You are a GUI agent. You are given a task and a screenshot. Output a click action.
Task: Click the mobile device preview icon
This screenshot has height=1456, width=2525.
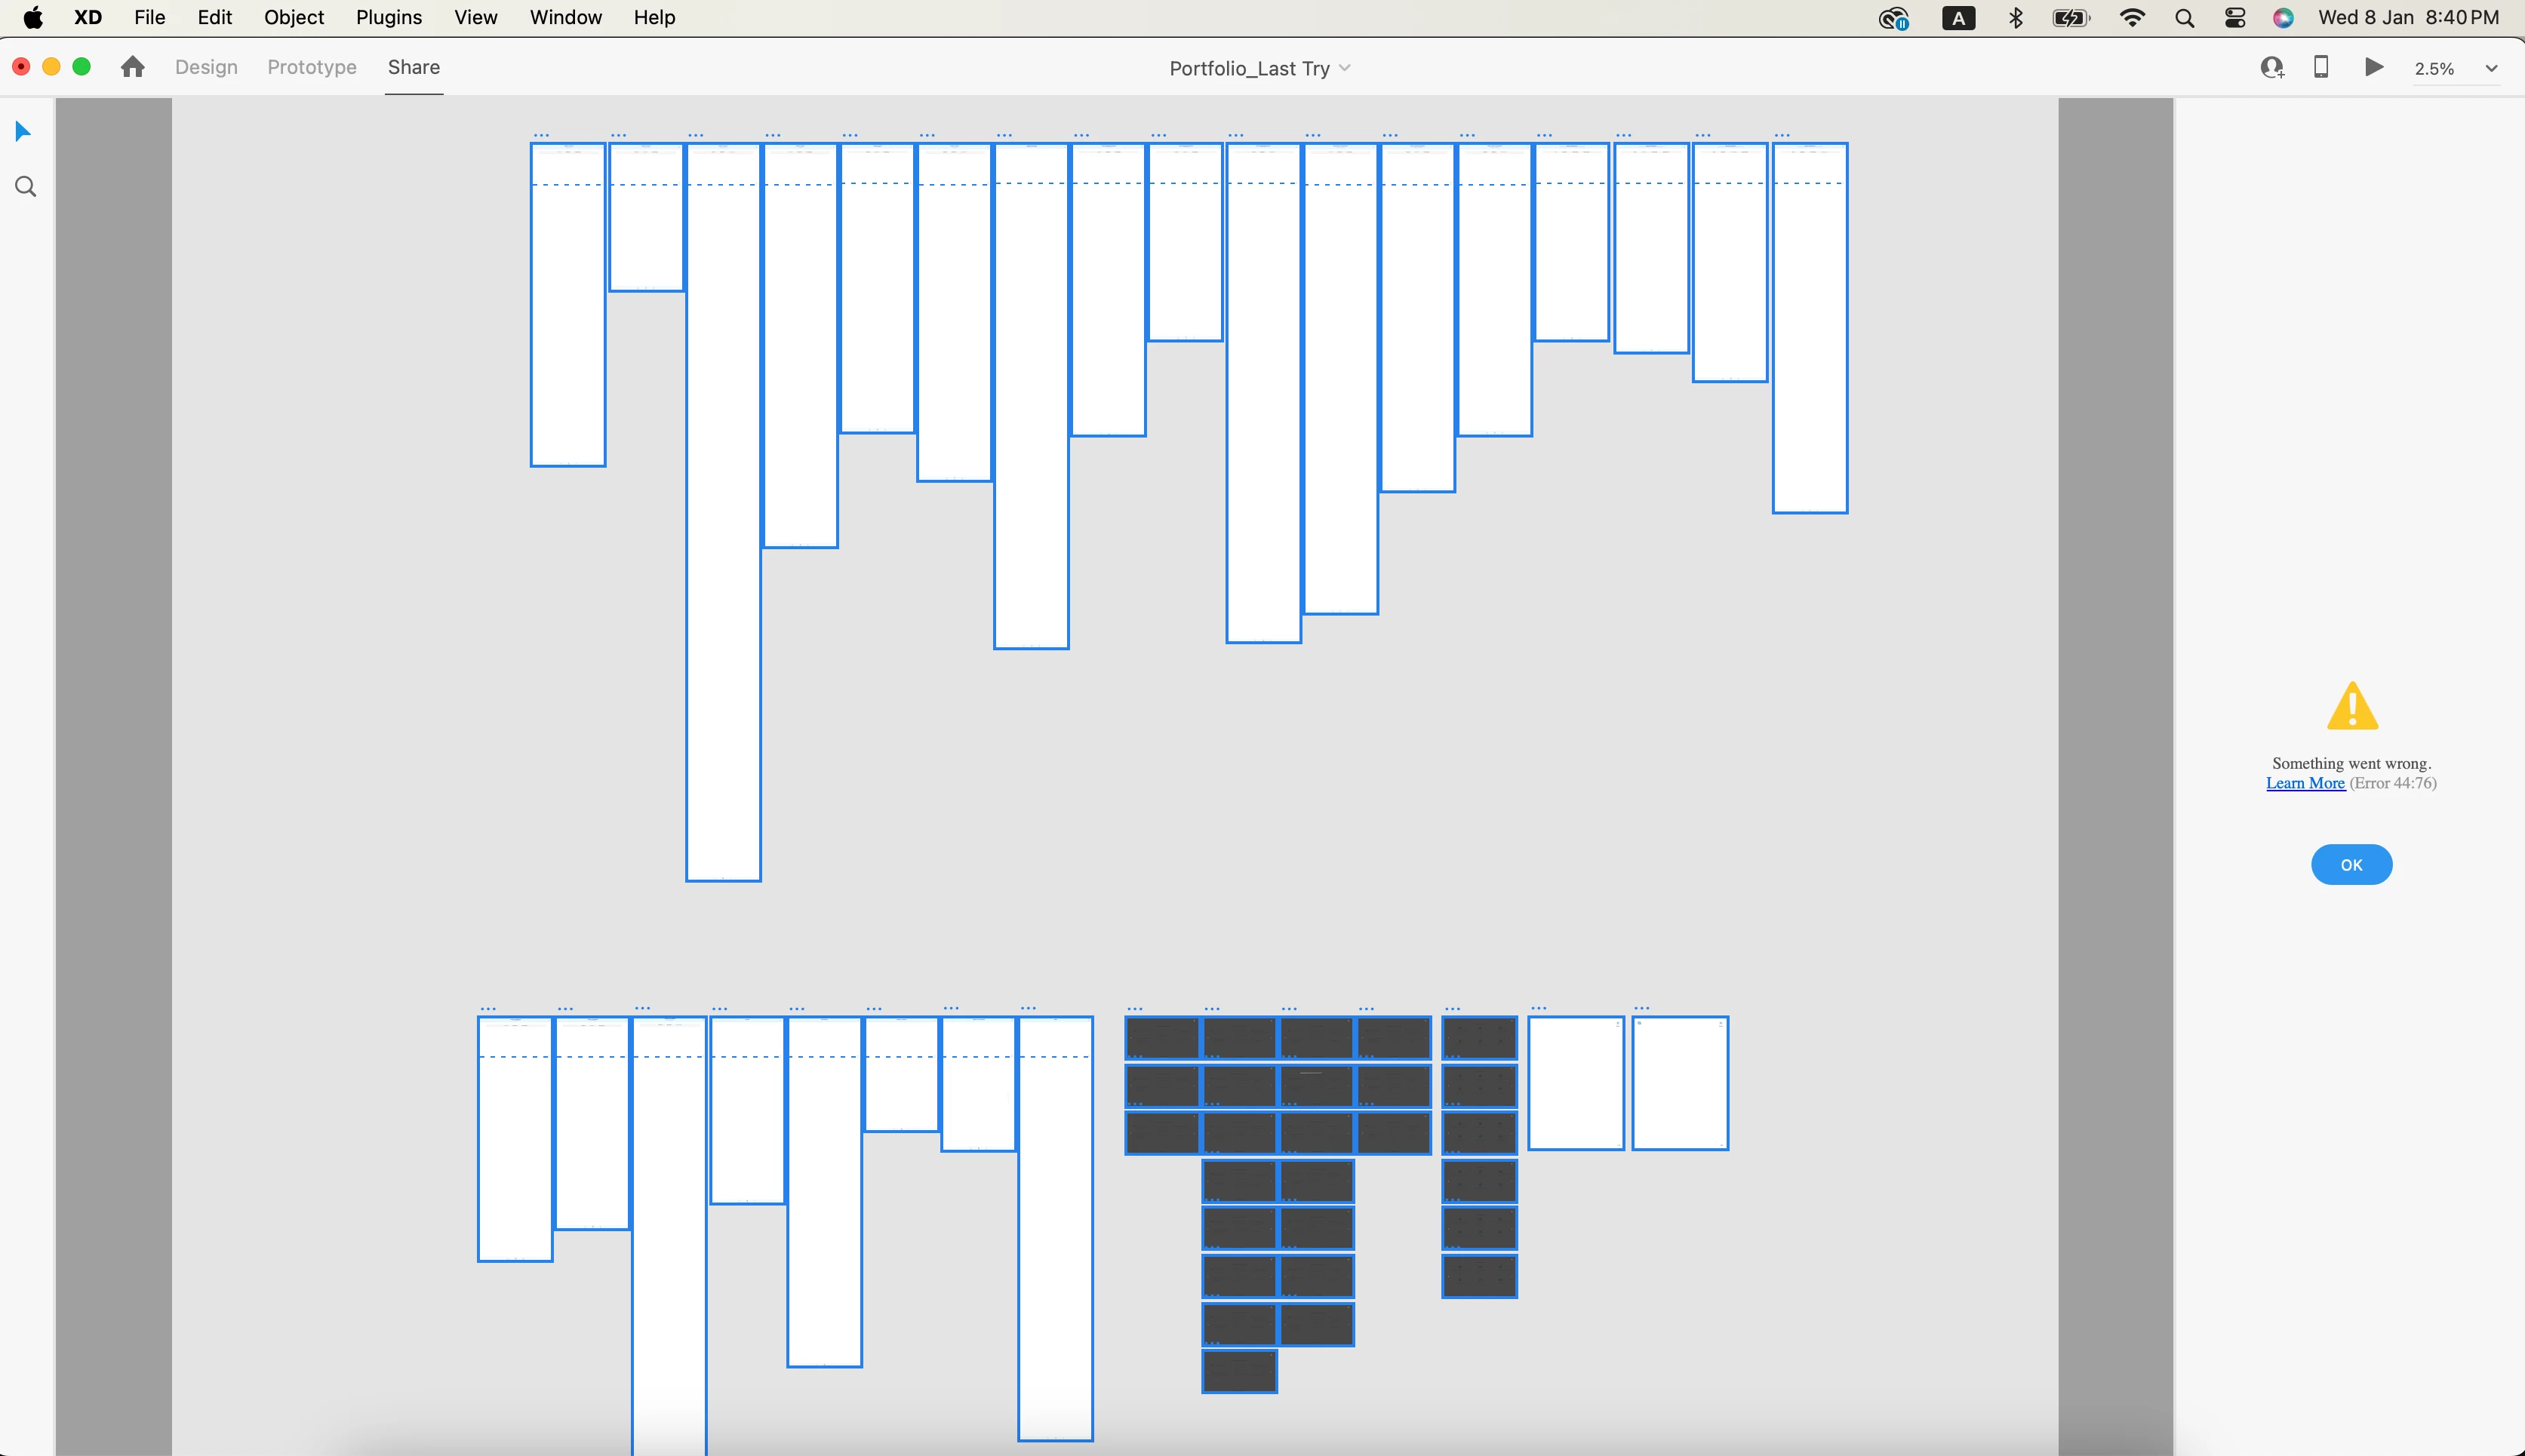pos(2321,67)
